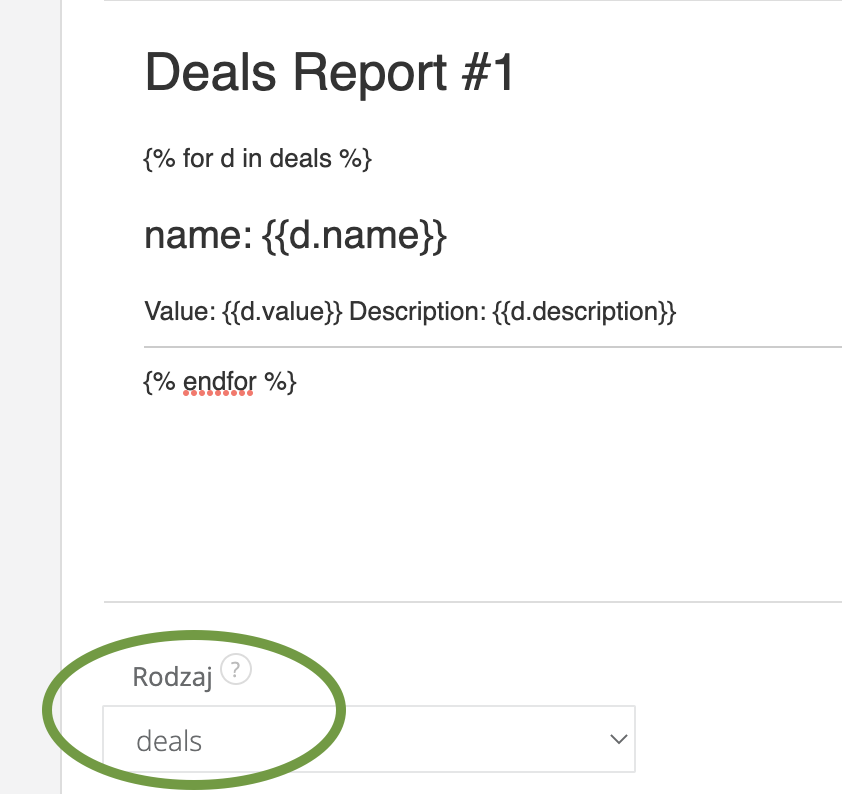
Task: Click the underlined misspelled word "endfor"
Action: click(219, 381)
